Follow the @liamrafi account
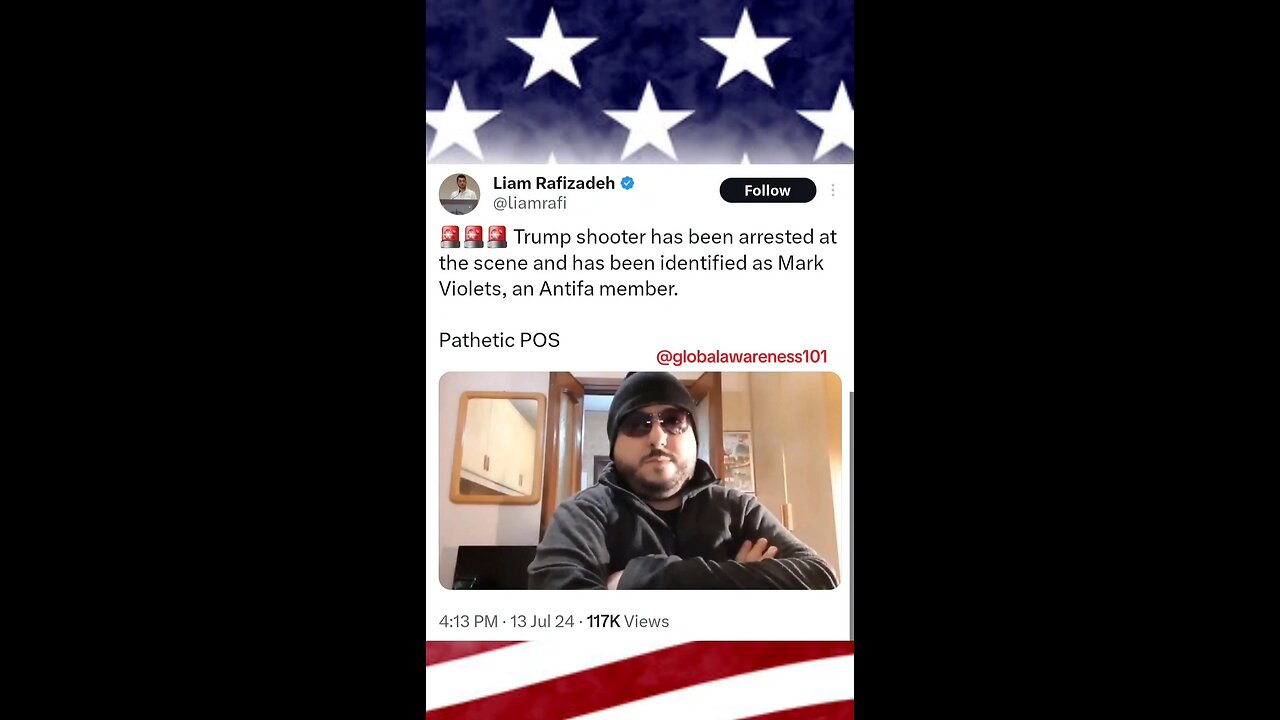This screenshot has width=1280, height=720. click(767, 190)
